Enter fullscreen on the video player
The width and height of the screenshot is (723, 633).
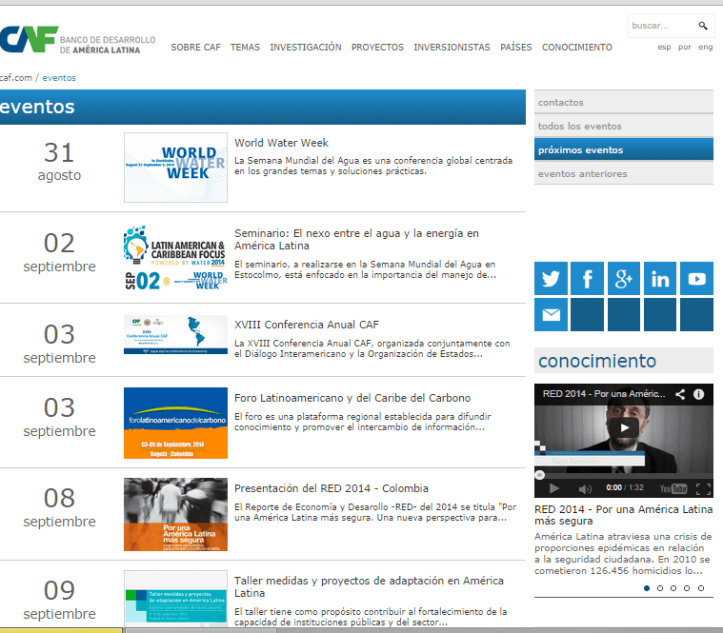[x=702, y=488]
